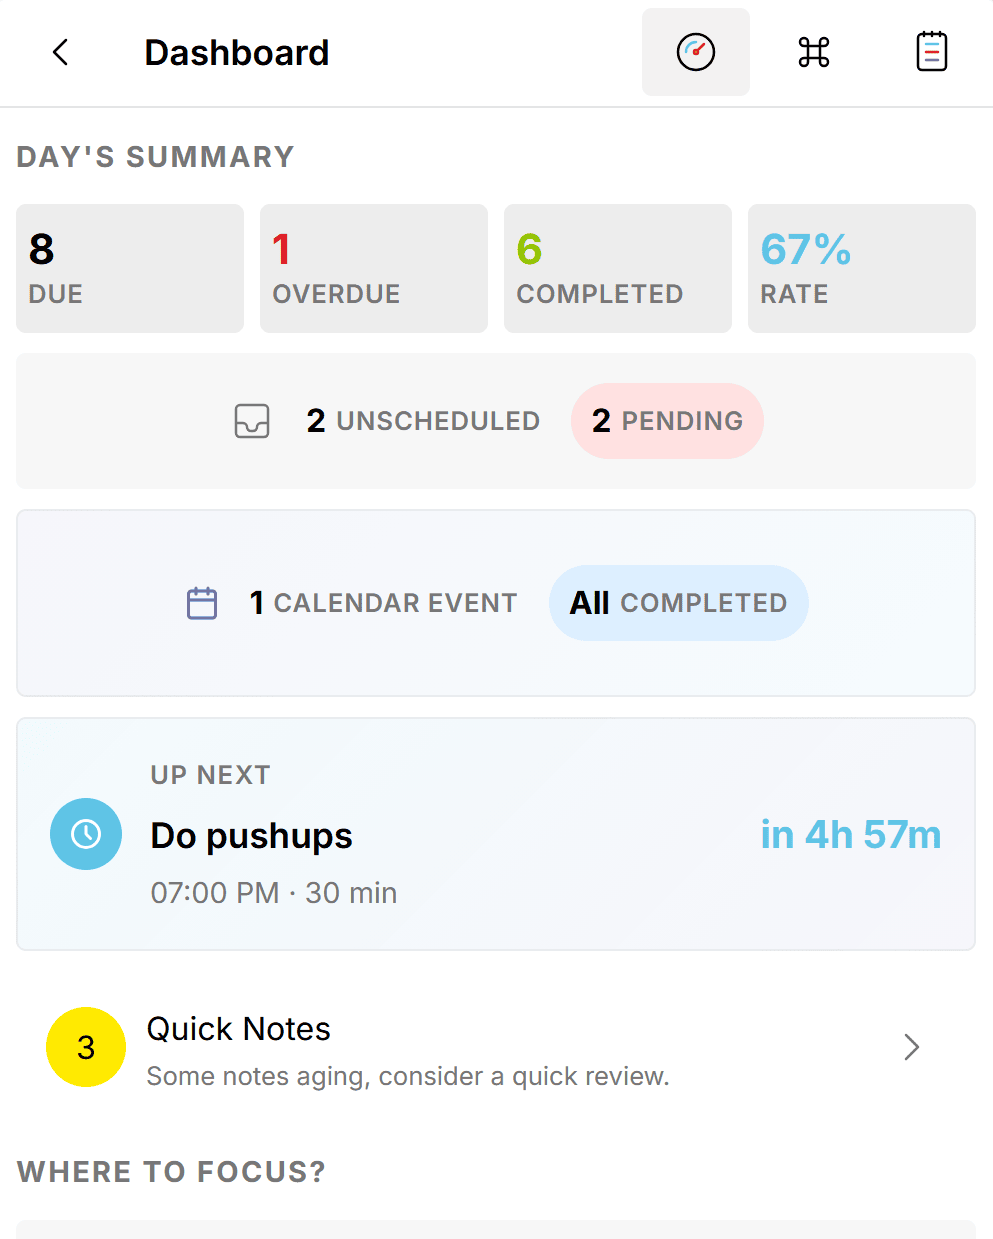
Task: View the 1 Overdue summary card
Action: point(373,268)
